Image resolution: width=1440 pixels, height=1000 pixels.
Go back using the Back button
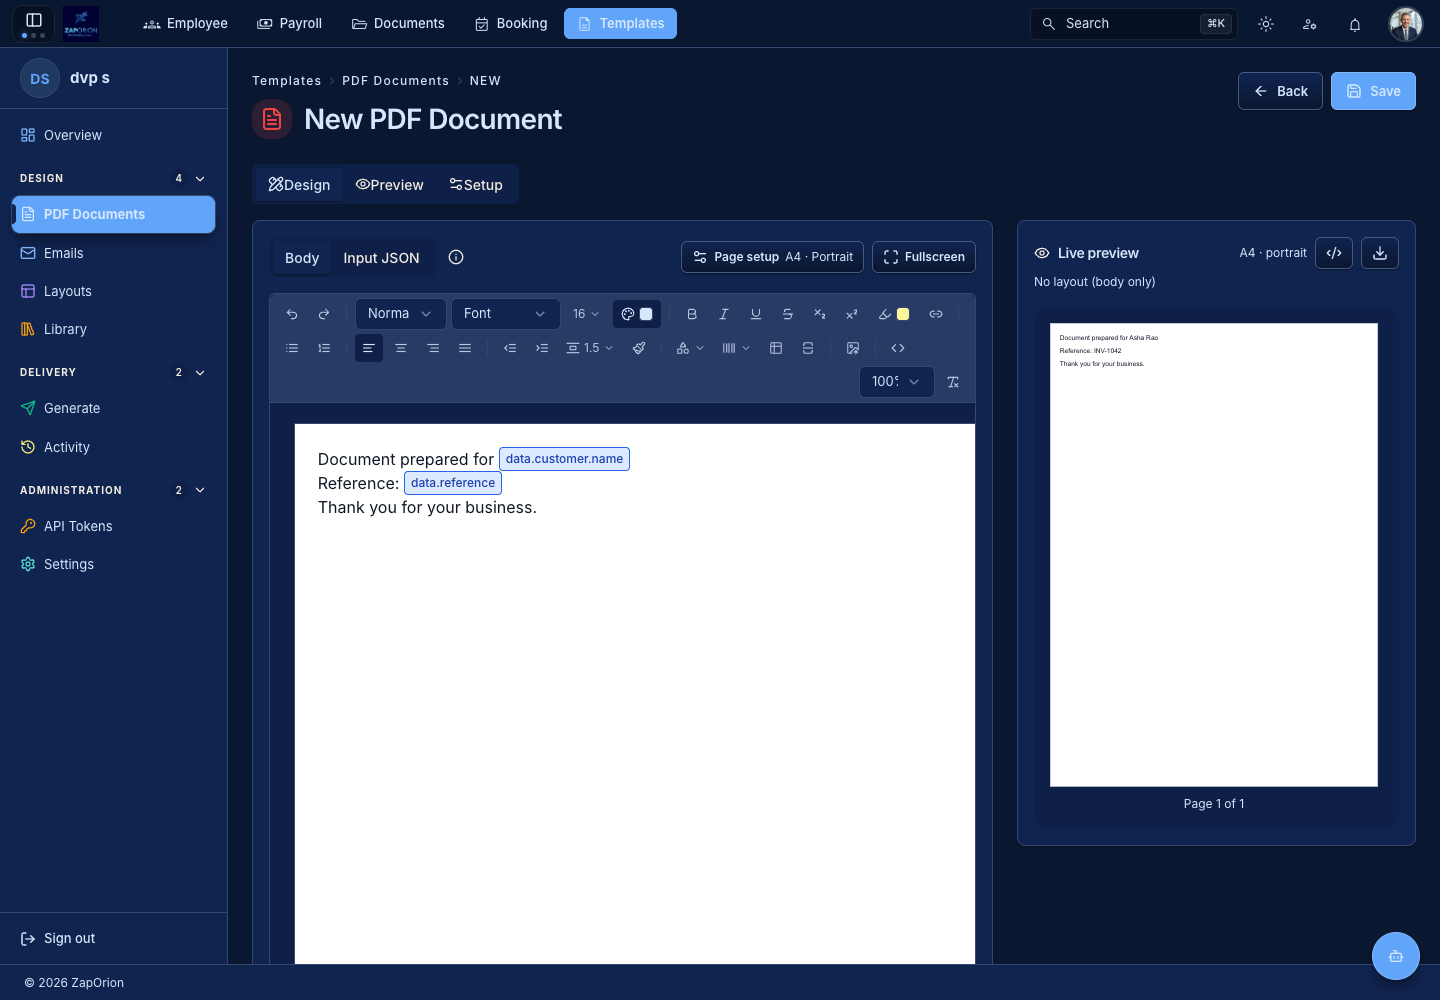coord(1280,91)
